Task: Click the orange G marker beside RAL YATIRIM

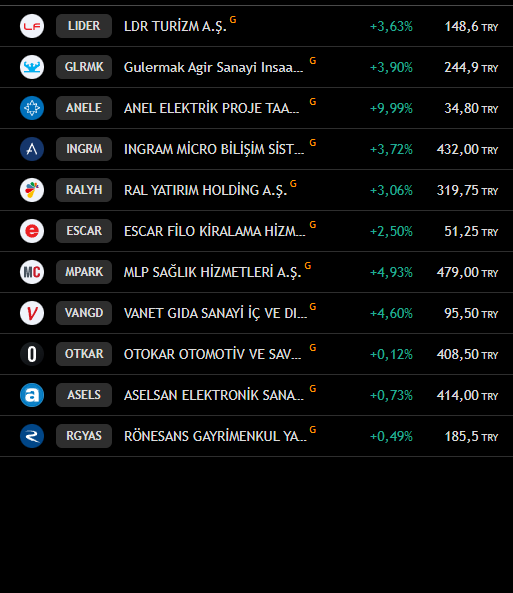Action: pyautogui.click(x=293, y=183)
